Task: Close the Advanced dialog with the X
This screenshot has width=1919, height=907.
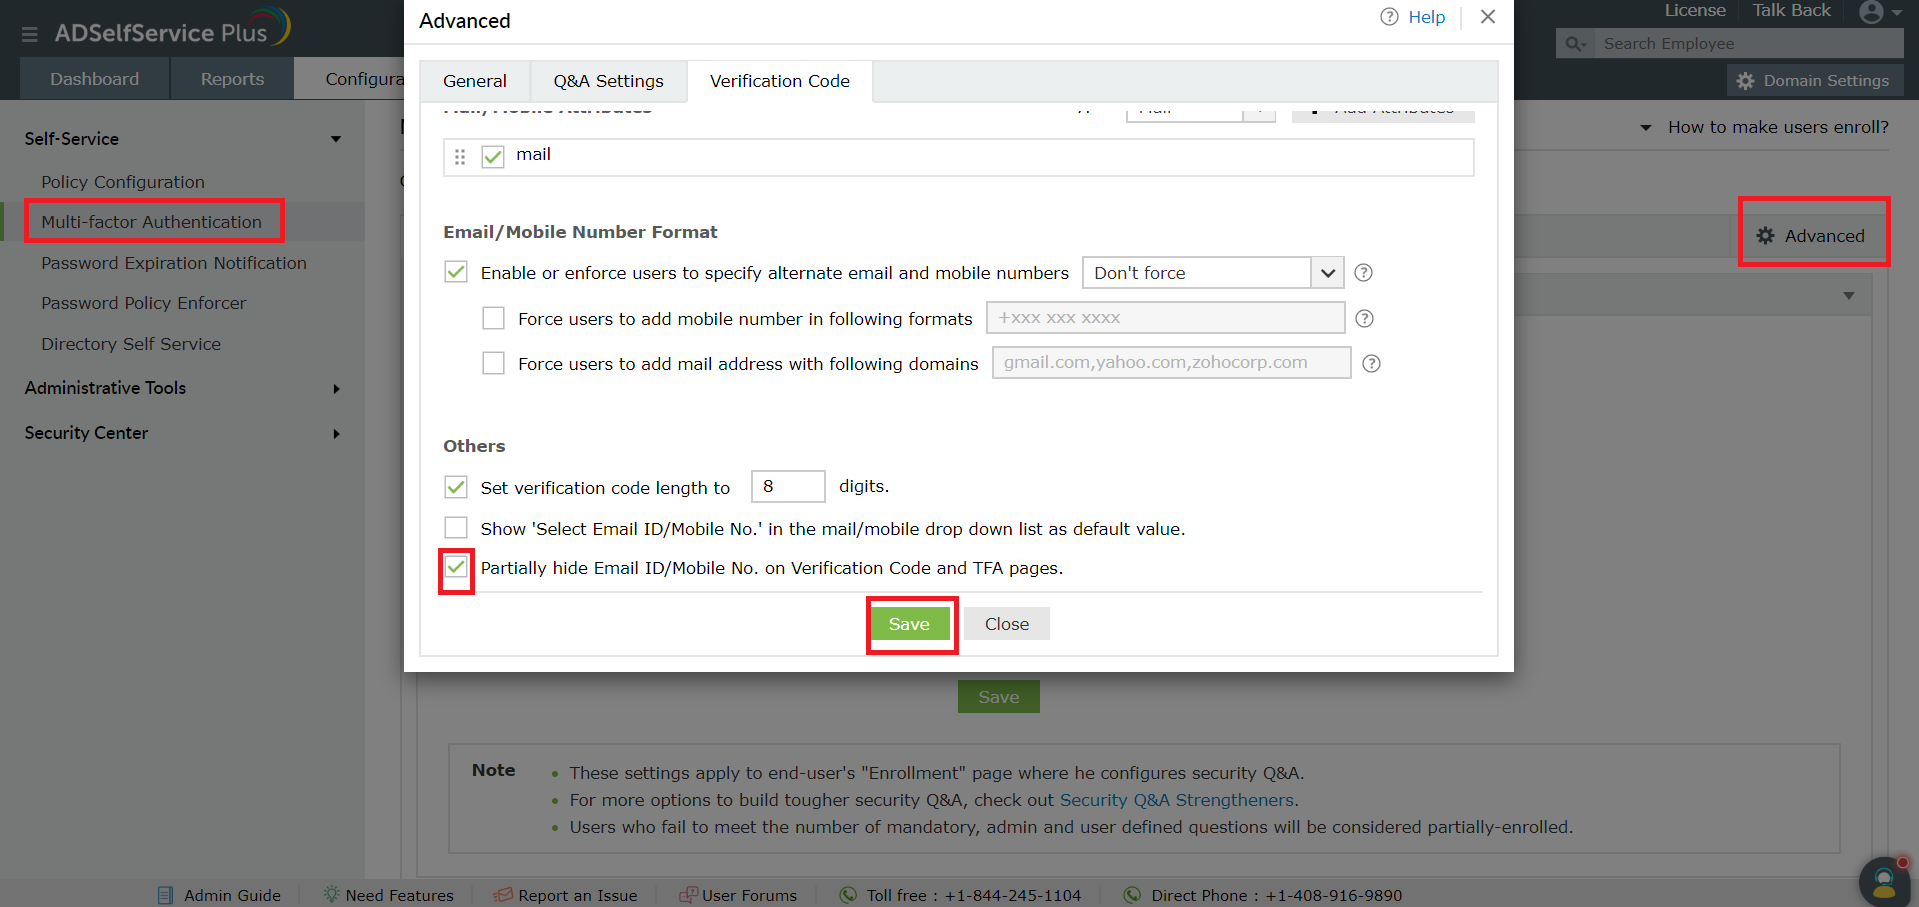Action: pyautogui.click(x=1488, y=17)
